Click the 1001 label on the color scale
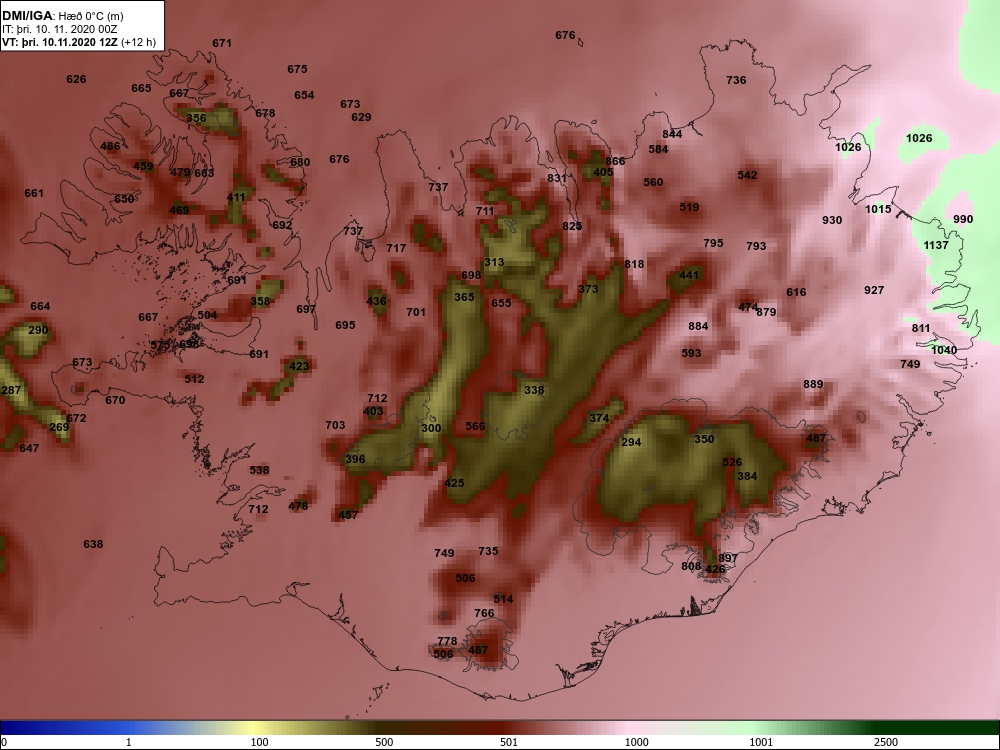The image size is (1000, 750). pos(761,742)
